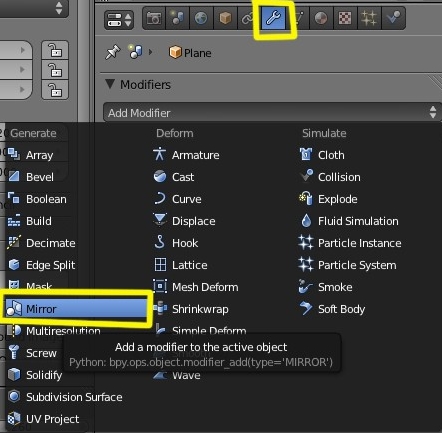Collapse the Modifiers panel triangle
Viewport: 442px width, 433px height.
[x=110, y=84]
